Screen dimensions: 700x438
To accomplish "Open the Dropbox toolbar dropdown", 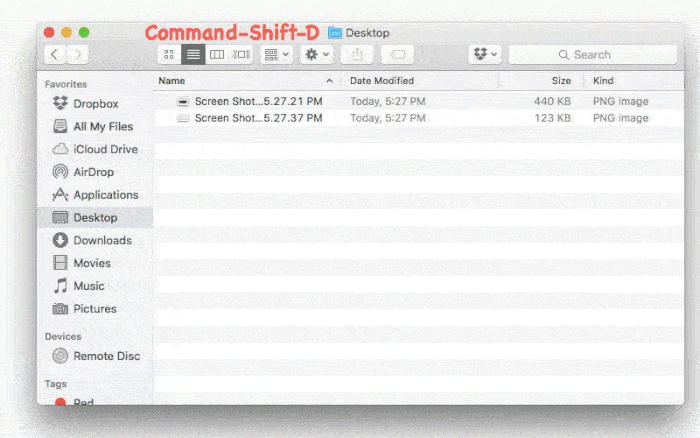I will point(485,54).
